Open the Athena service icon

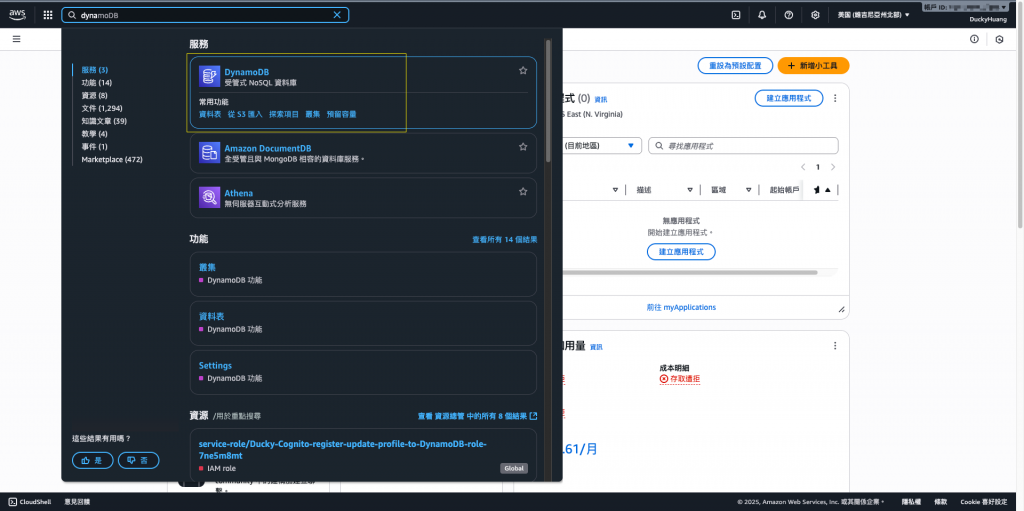pyautogui.click(x=209, y=197)
